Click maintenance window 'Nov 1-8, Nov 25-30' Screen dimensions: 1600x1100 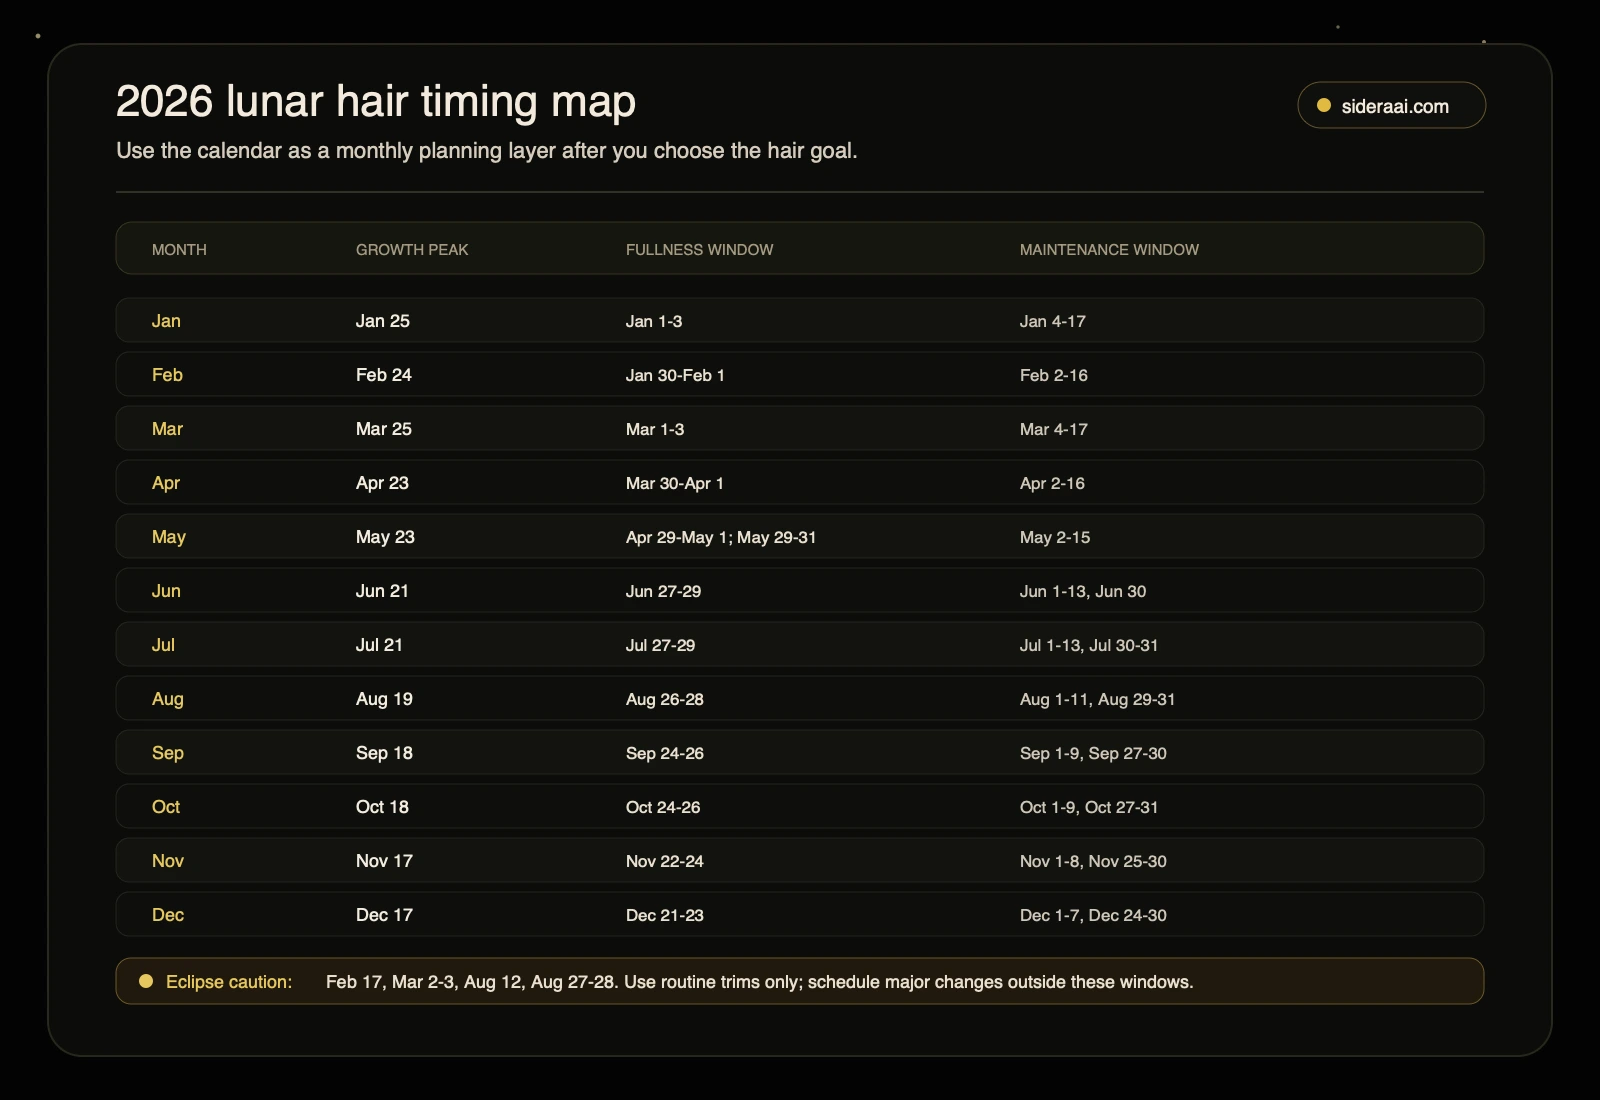coord(1093,861)
